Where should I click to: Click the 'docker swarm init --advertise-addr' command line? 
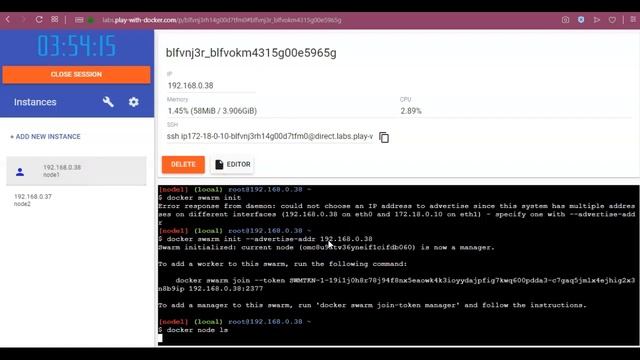265,239
